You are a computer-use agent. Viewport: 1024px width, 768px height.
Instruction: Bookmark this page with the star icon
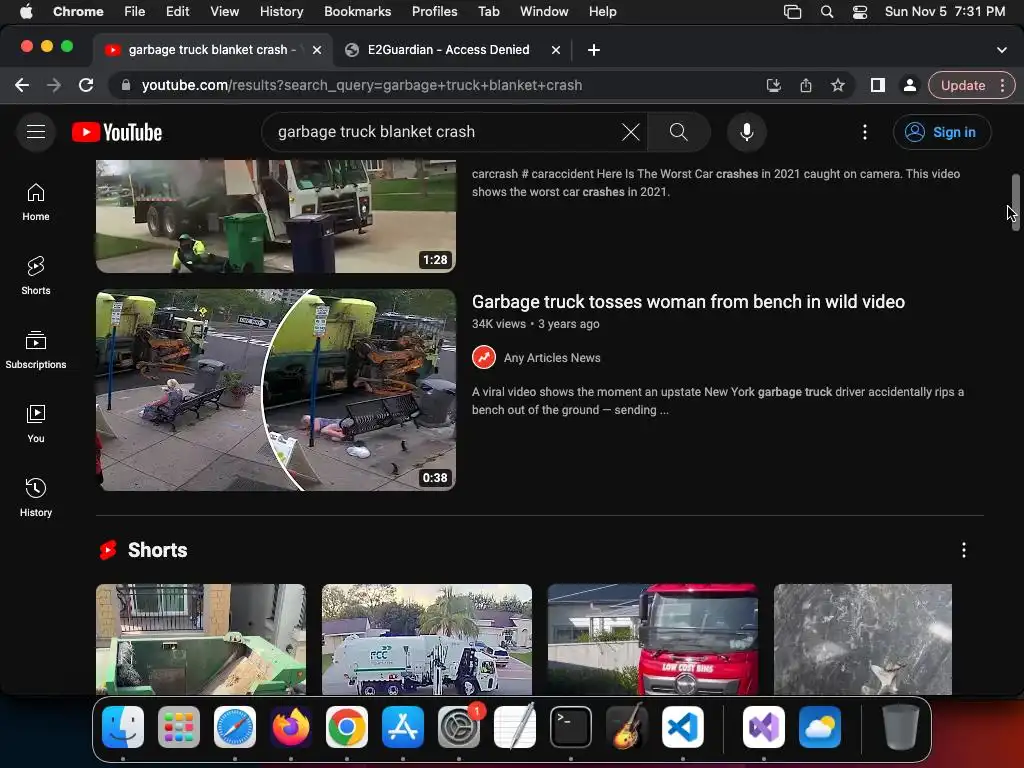pyautogui.click(x=838, y=85)
